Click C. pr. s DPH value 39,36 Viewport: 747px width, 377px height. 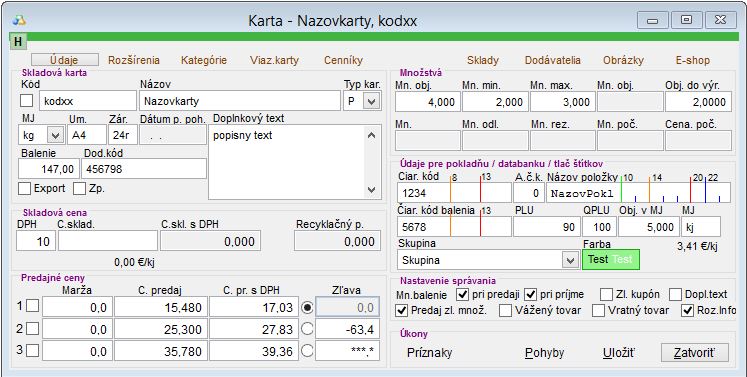coord(254,351)
